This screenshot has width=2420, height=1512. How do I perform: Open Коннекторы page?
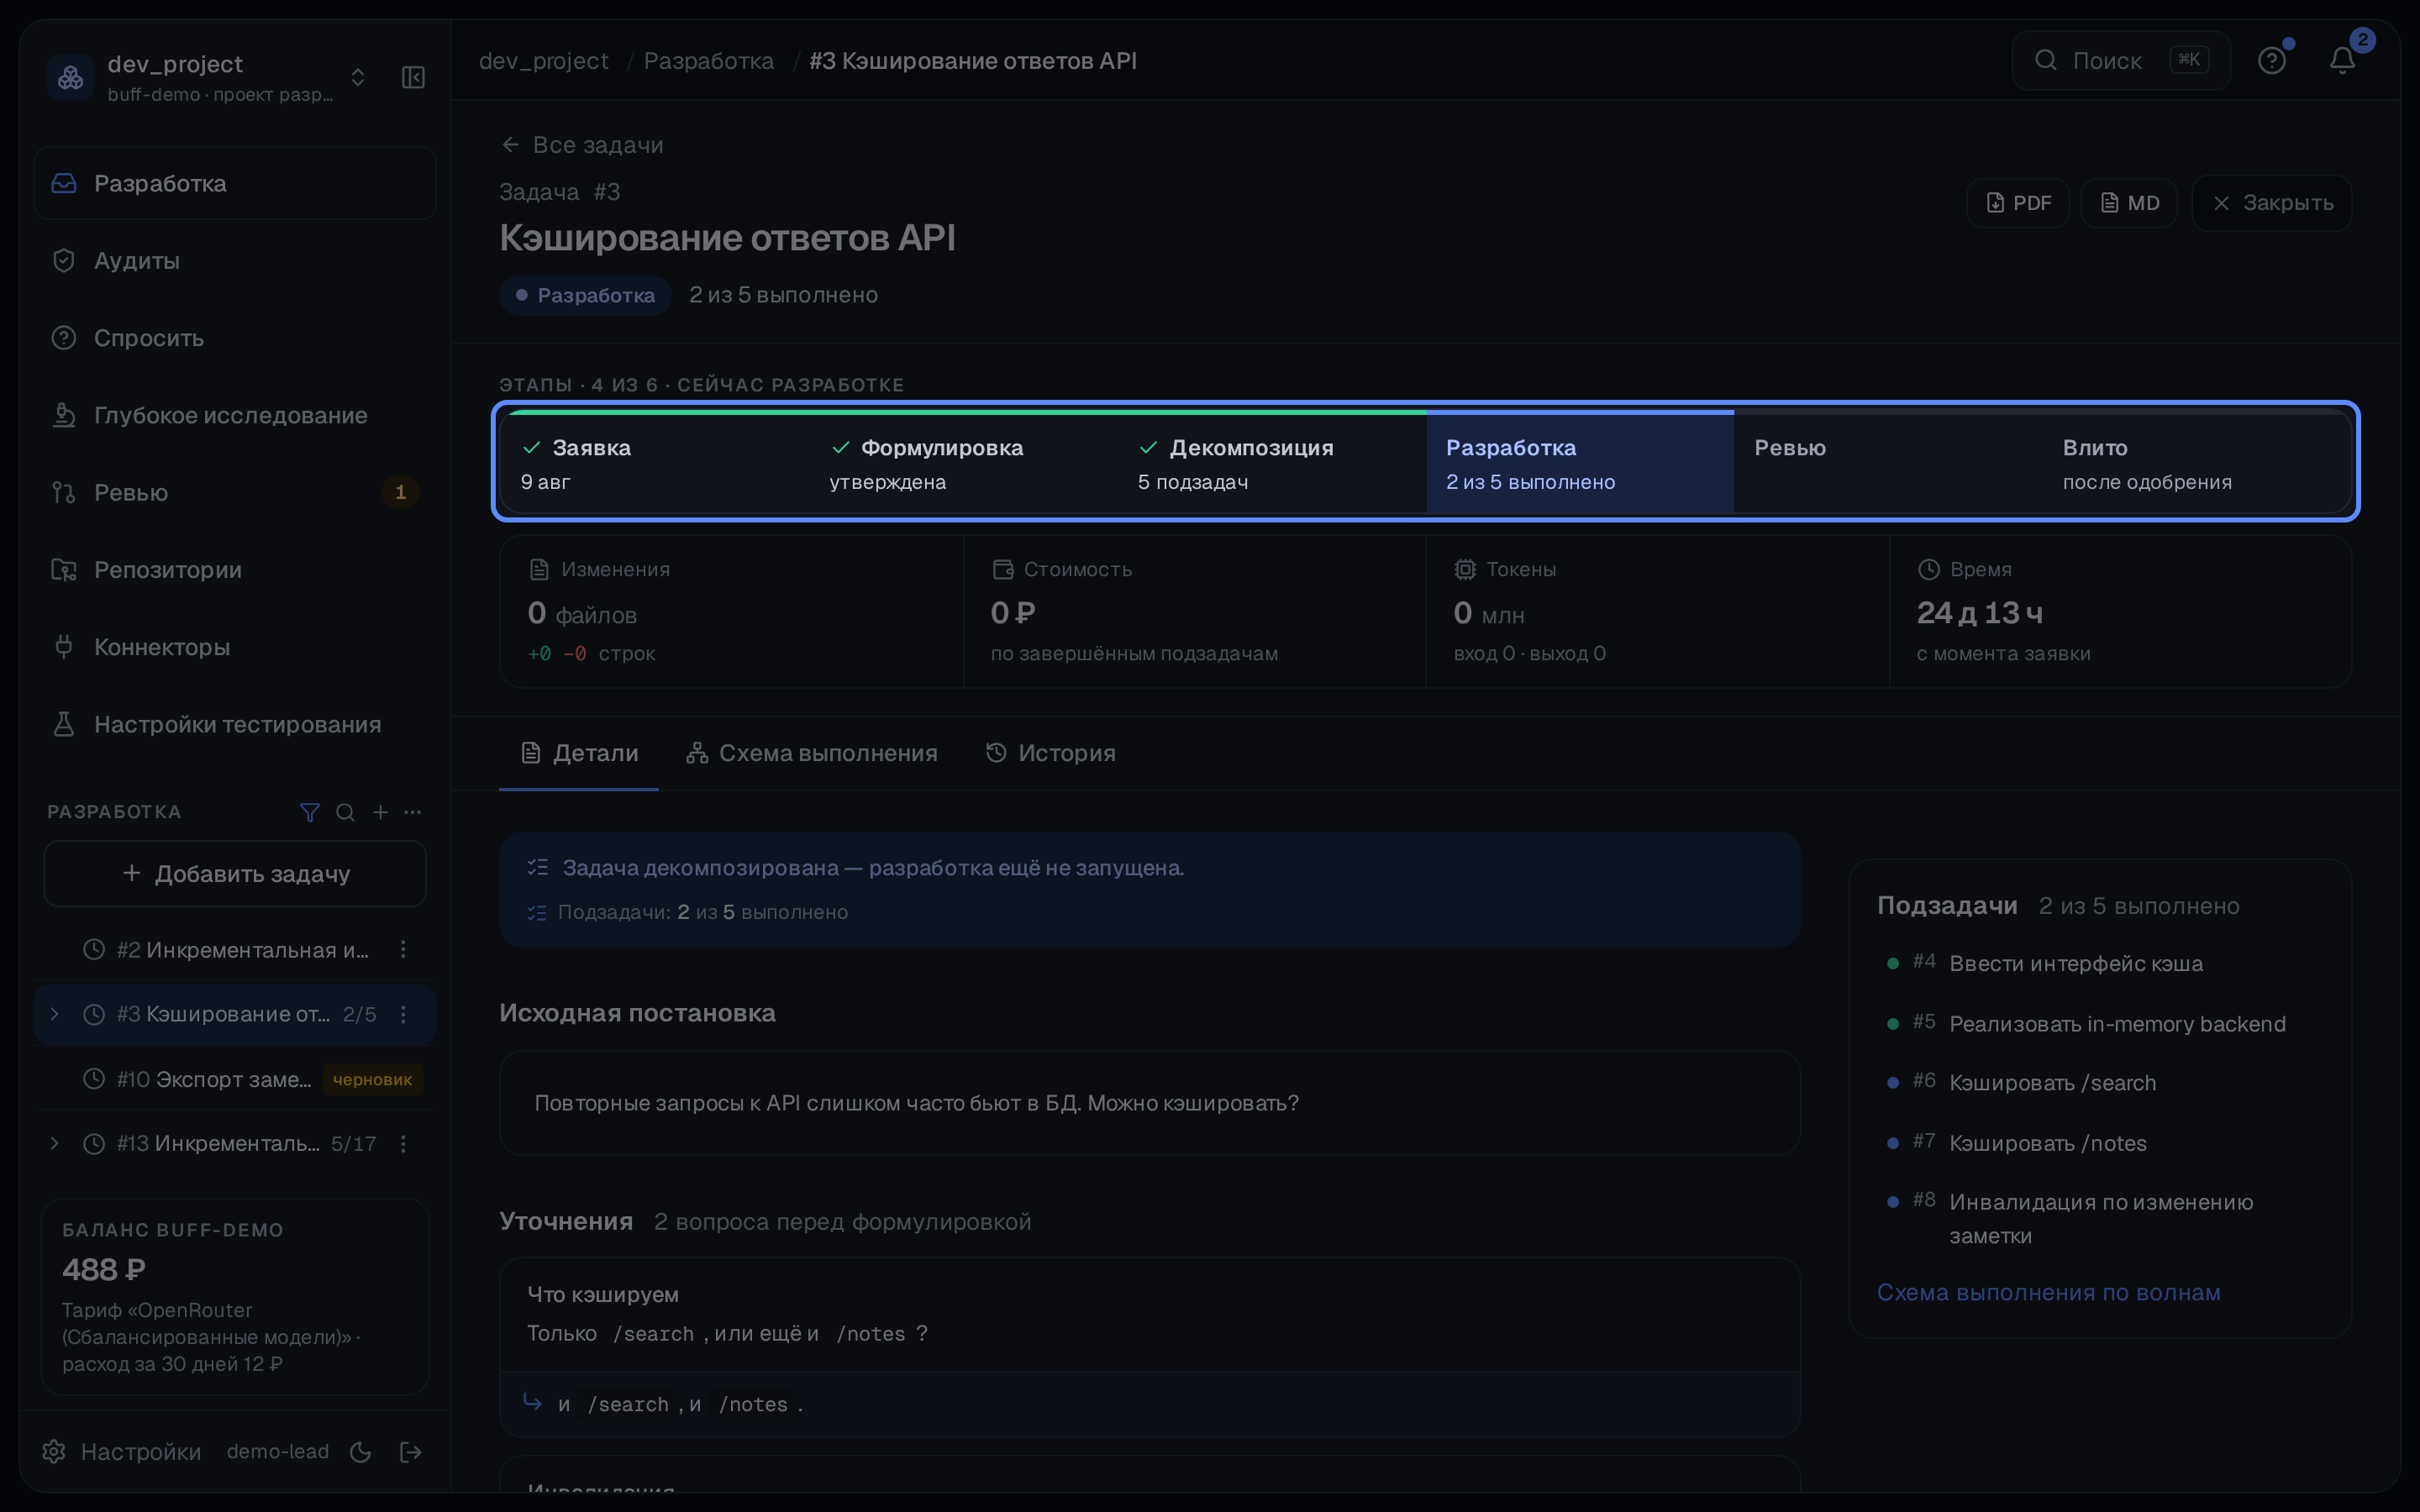235,647
